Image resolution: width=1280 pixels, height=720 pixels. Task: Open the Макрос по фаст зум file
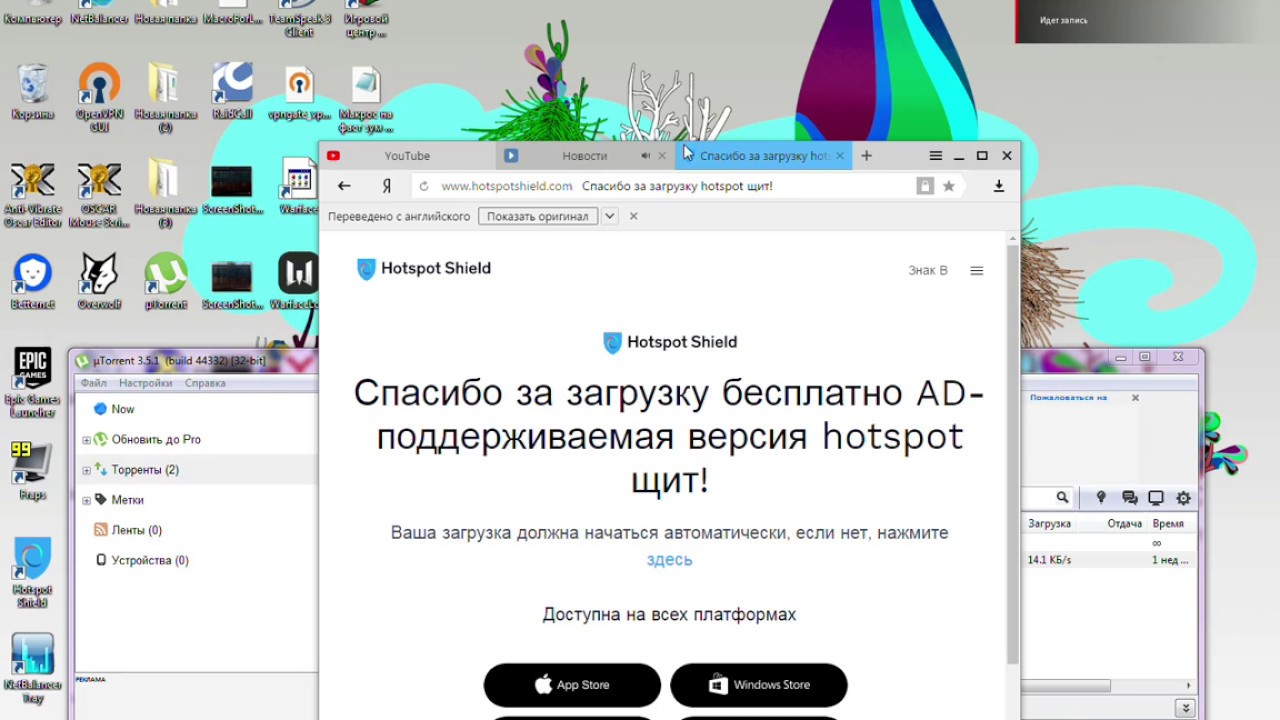point(366,98)
